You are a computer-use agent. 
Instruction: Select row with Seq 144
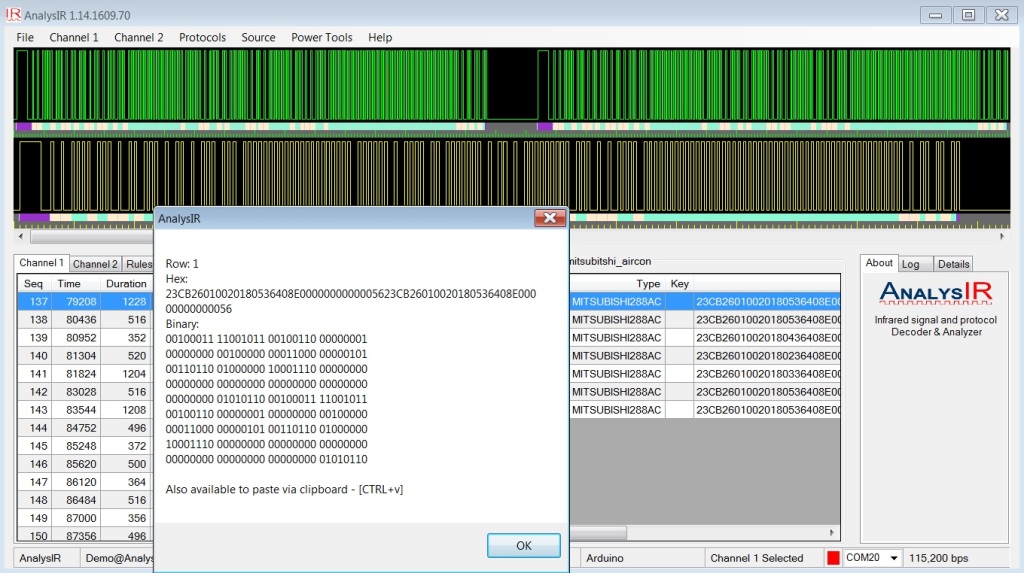[85, 428]
